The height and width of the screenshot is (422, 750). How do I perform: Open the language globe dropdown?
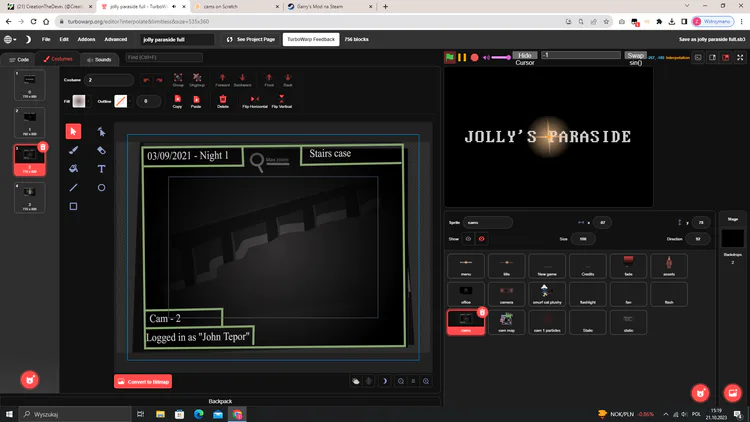coord(10,39)
